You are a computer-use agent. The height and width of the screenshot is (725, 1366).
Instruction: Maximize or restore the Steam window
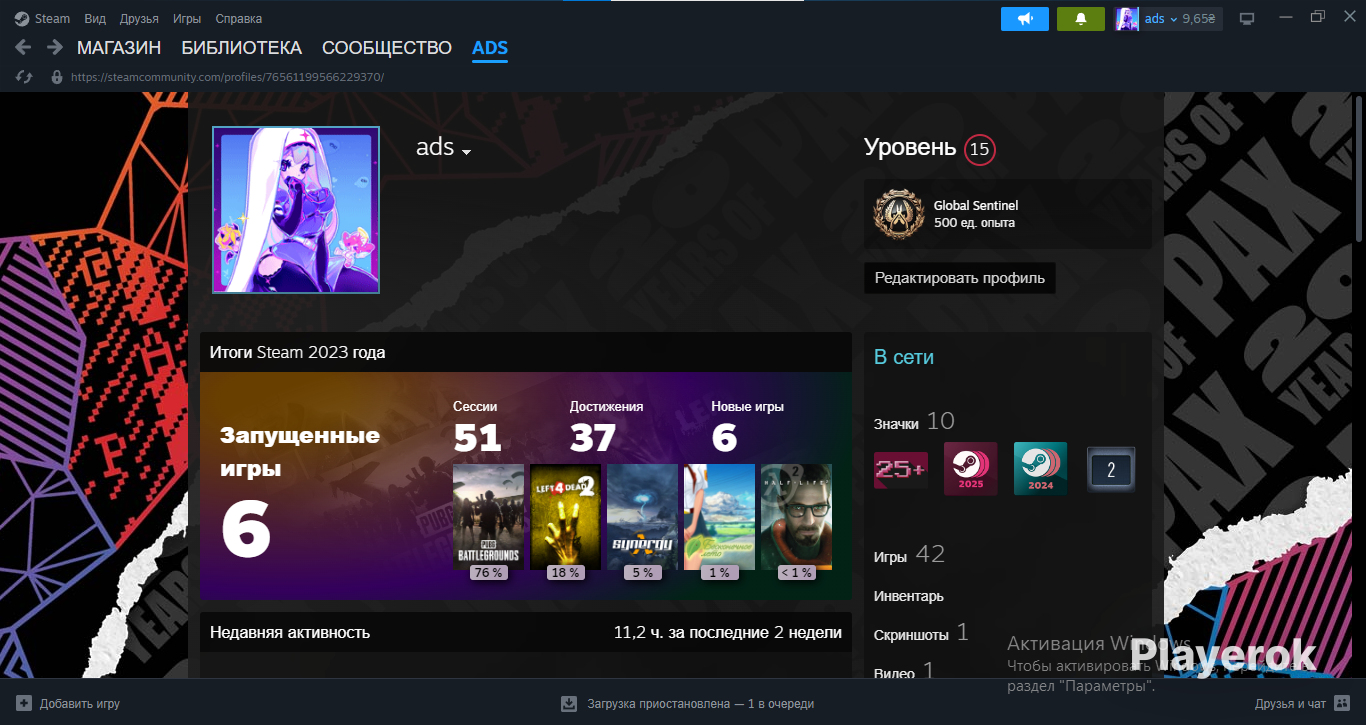pyautogui.click(x=1317, y=17)
